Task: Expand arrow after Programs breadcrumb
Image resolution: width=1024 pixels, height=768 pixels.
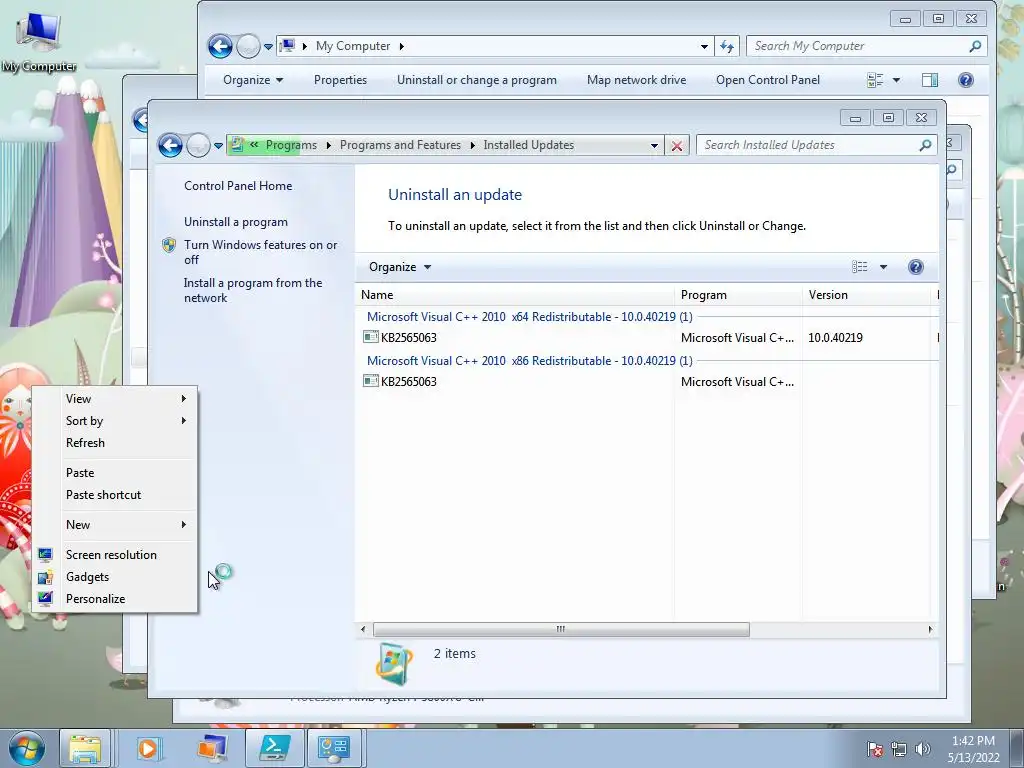Action: pos(328,145)
